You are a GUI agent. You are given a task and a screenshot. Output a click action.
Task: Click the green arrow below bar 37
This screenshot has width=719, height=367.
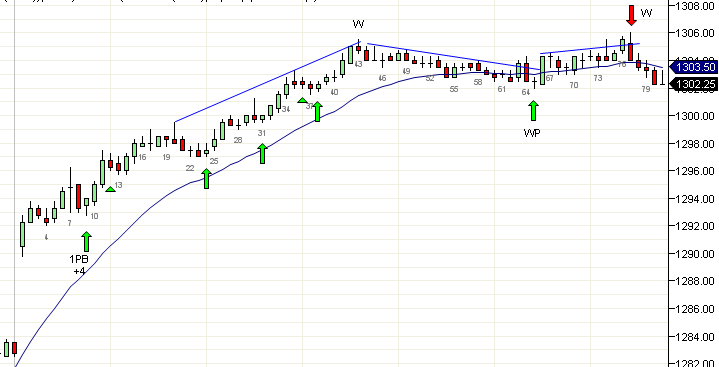(317, 111)
